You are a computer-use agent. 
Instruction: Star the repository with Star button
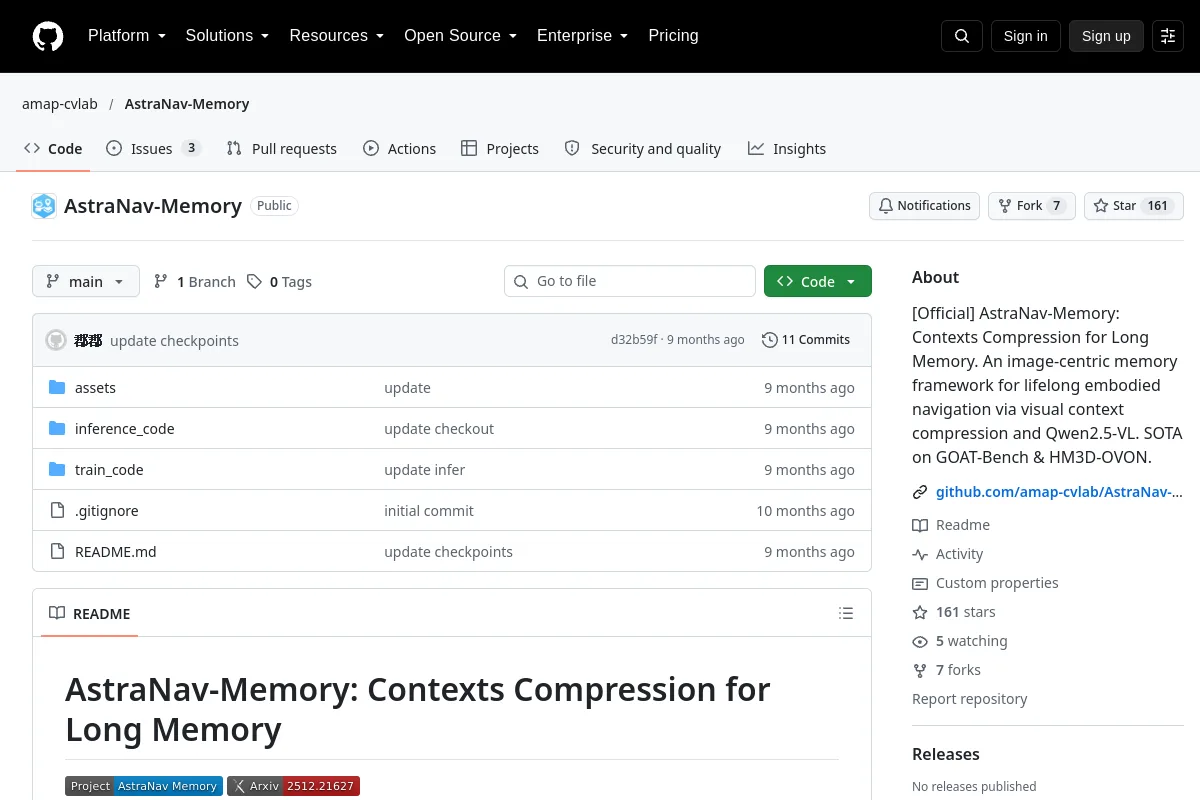[x=1134, y=206]
